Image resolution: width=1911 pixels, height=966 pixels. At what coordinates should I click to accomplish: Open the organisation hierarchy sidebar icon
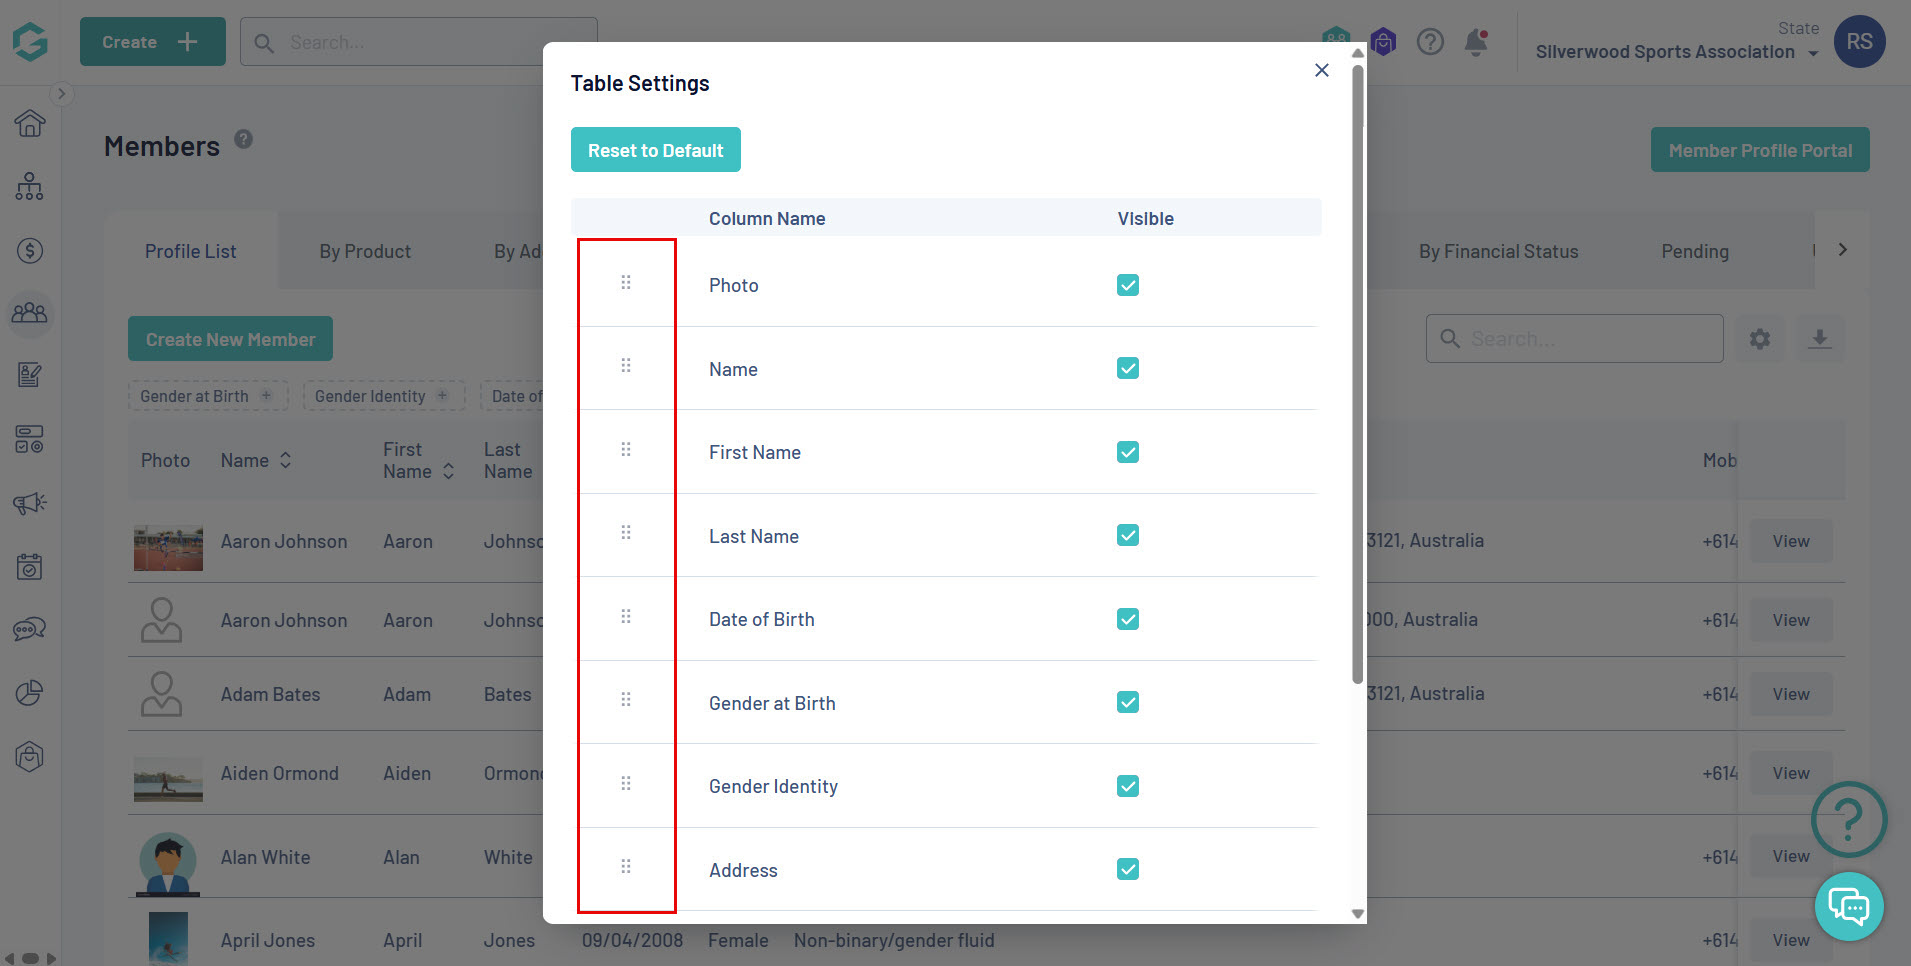coord(30,186)
